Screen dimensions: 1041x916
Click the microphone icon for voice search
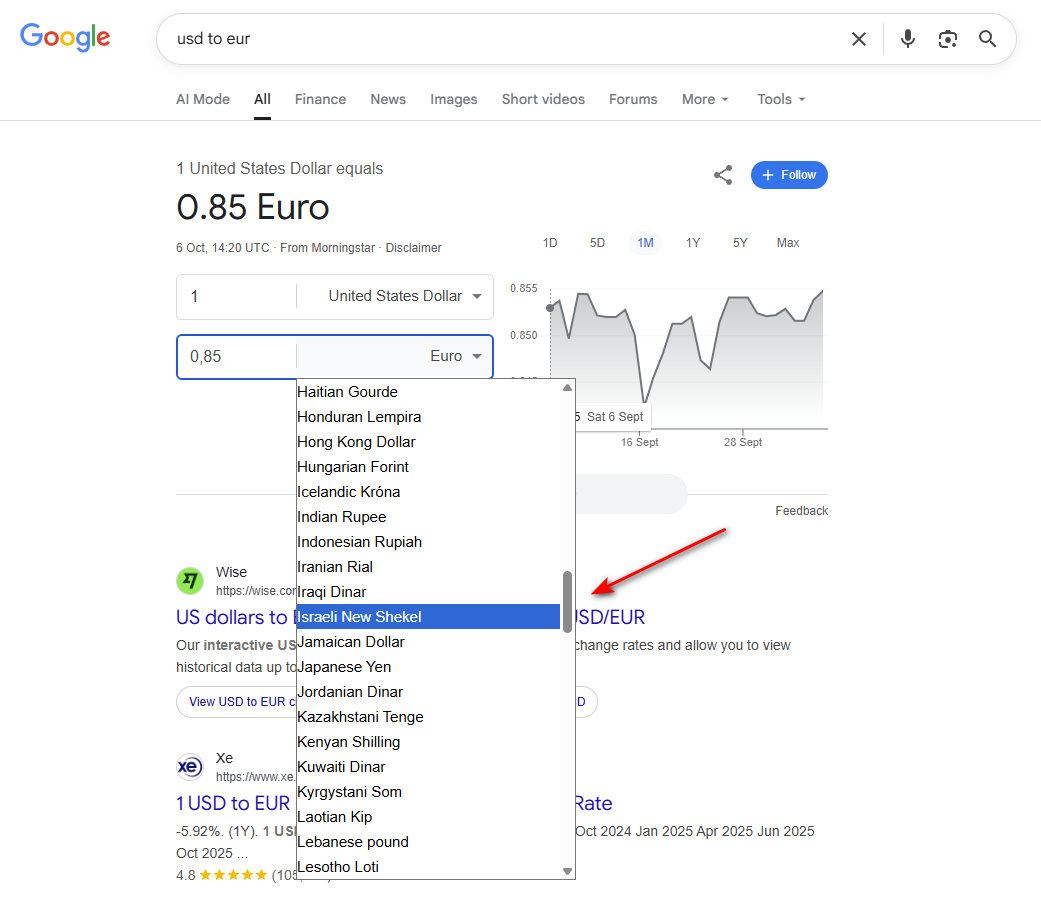coord(907,38)
